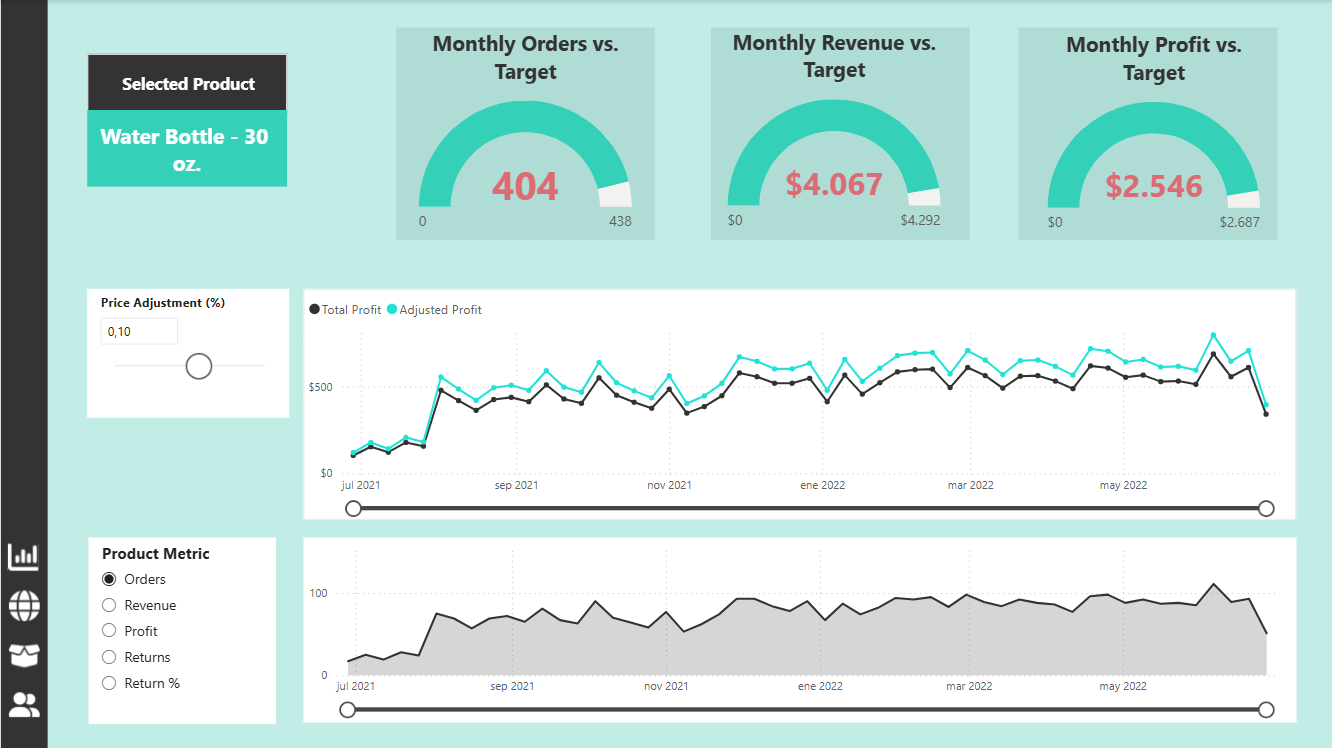Screen dimensions: 1332x748
Task: Click left handle of orders chart zoom slider
Action: [x=347, y=710]
